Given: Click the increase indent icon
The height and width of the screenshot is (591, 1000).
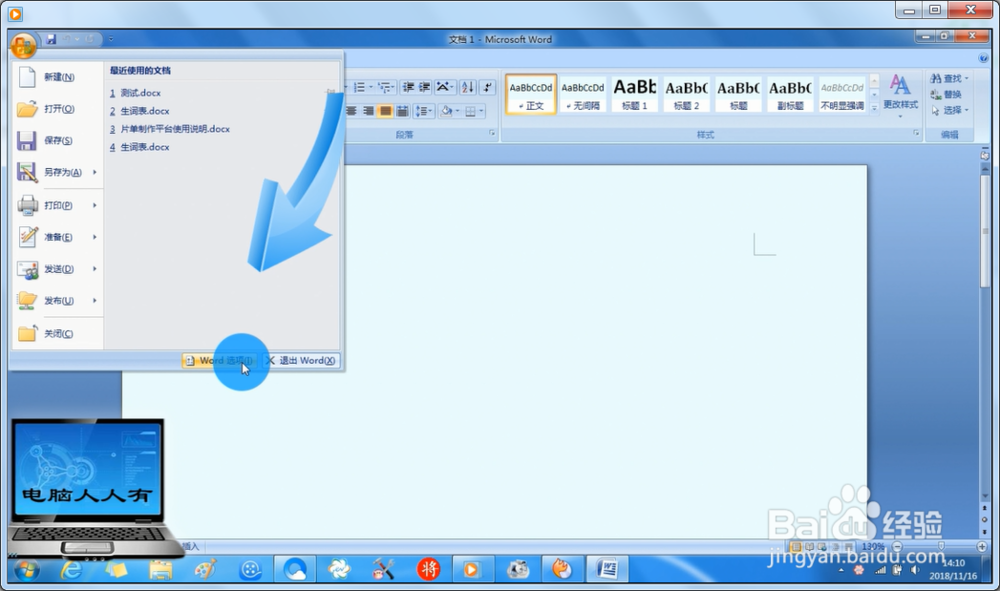Looking at the screenshot, I should (x=424, y=87).
